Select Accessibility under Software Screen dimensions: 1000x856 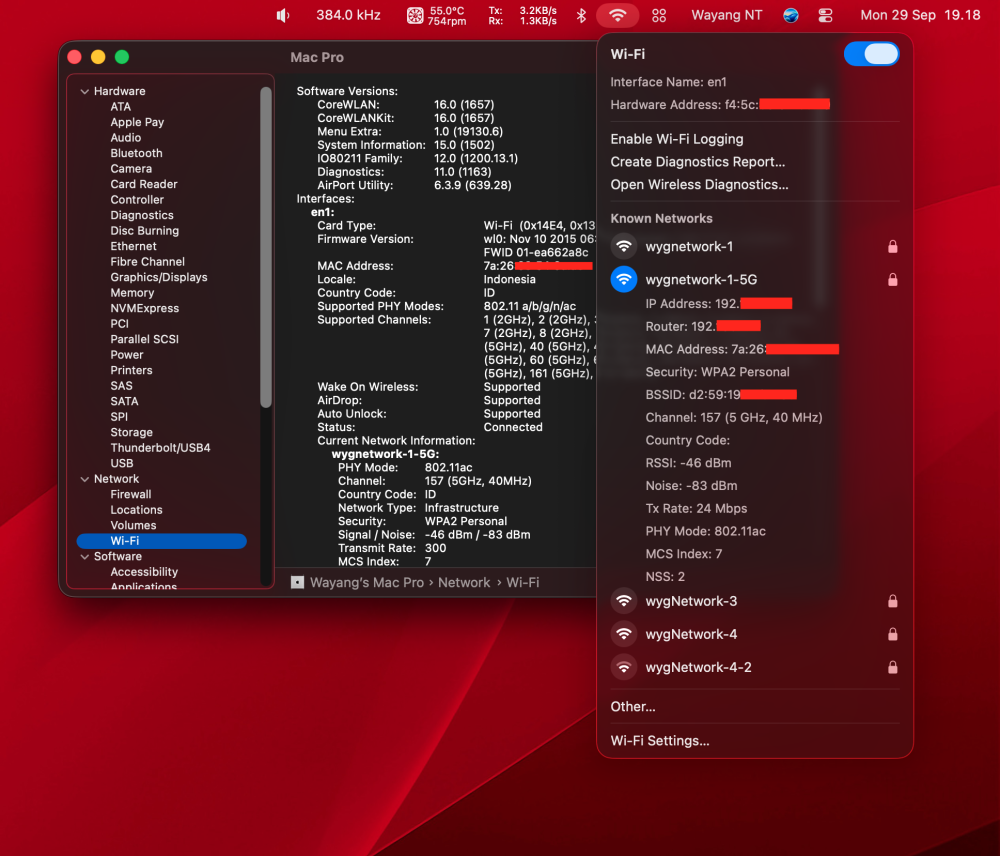[x=144, y=572]
